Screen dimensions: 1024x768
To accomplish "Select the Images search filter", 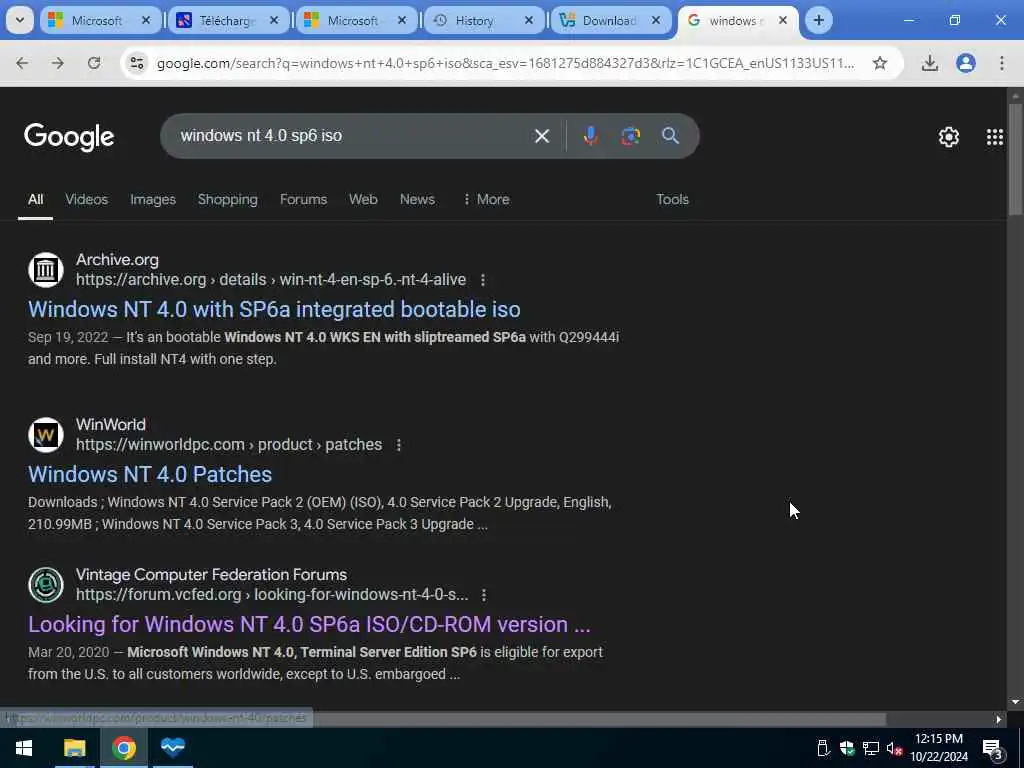I will (x=153, y=199).
